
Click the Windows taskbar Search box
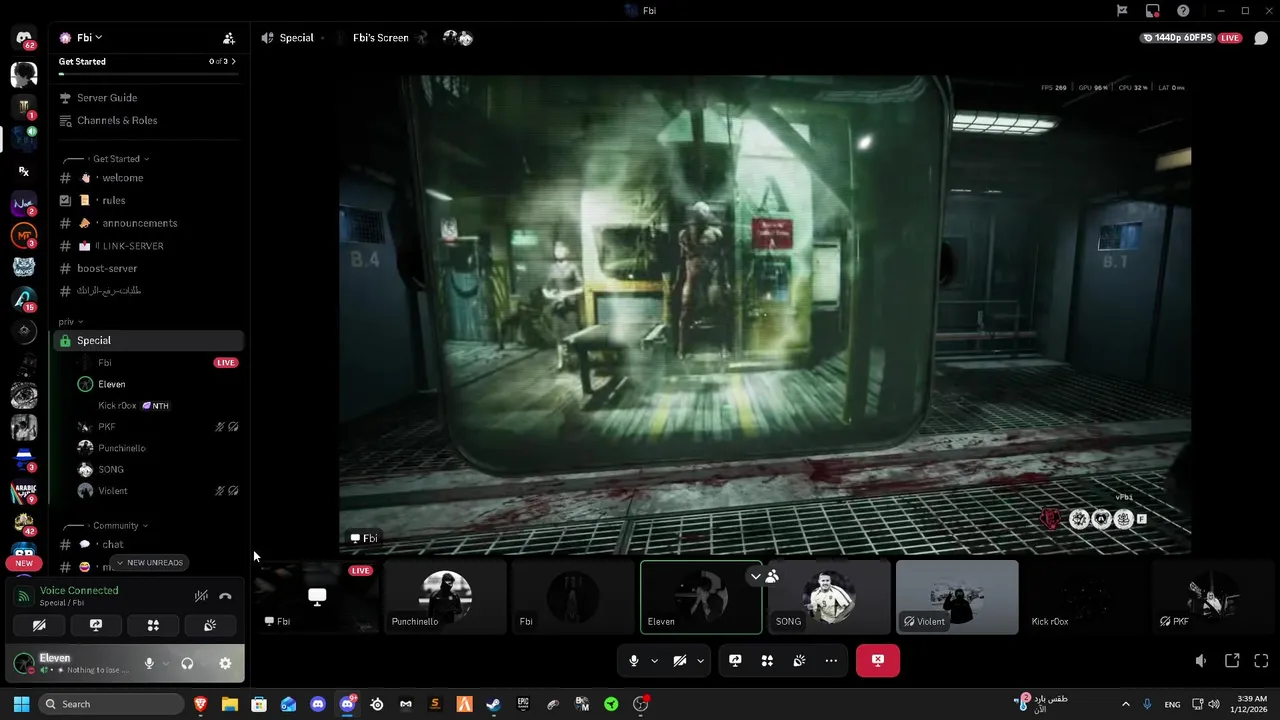(x=112, y=704)
